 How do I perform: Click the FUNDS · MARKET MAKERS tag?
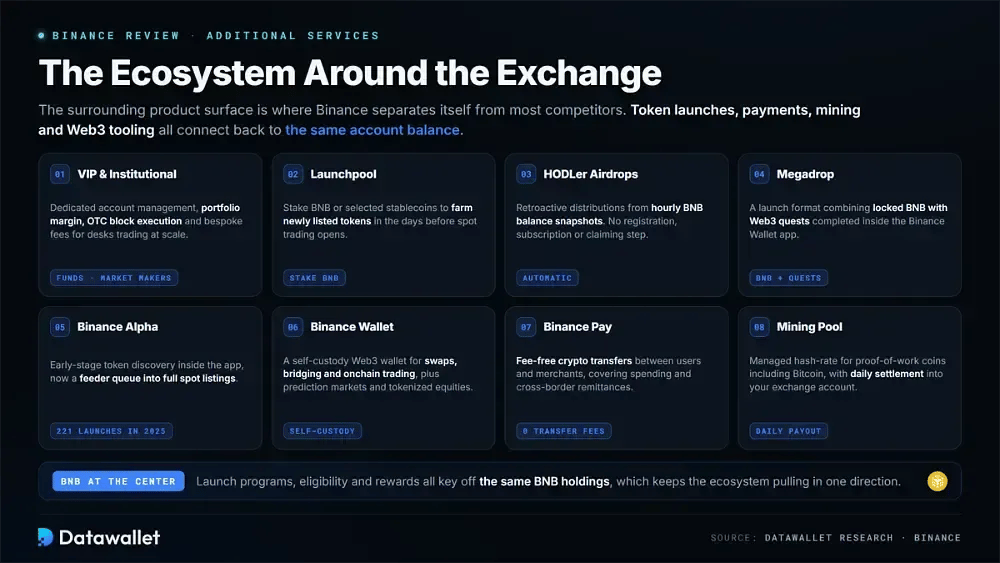(x=114, y=278)
